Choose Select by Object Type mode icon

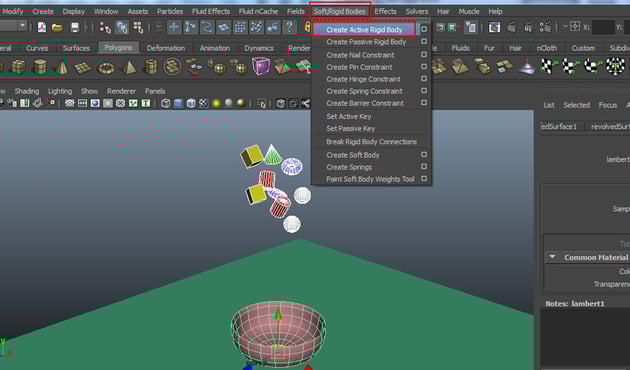pyautogui.click(x=122, y=27)
